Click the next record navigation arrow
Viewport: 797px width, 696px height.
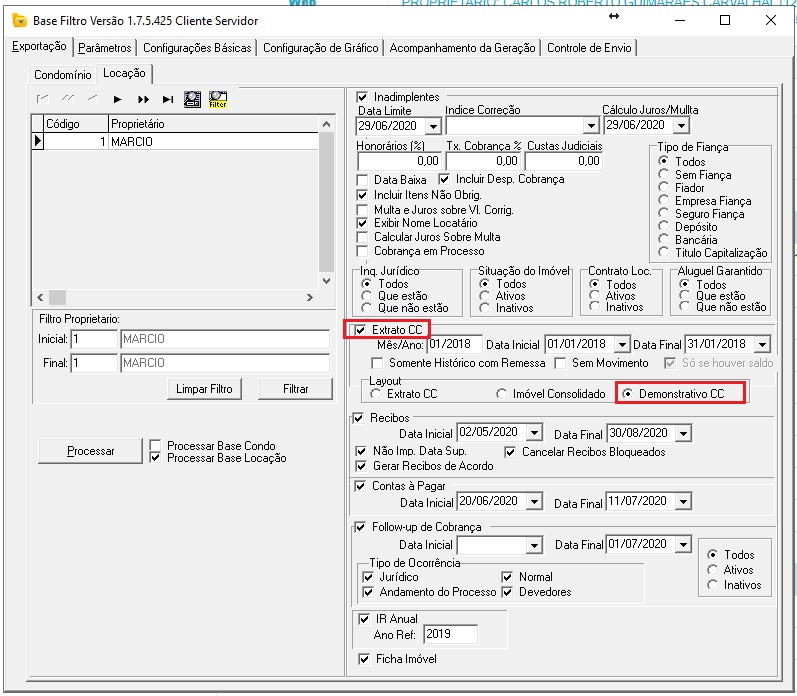coord(118,99)
